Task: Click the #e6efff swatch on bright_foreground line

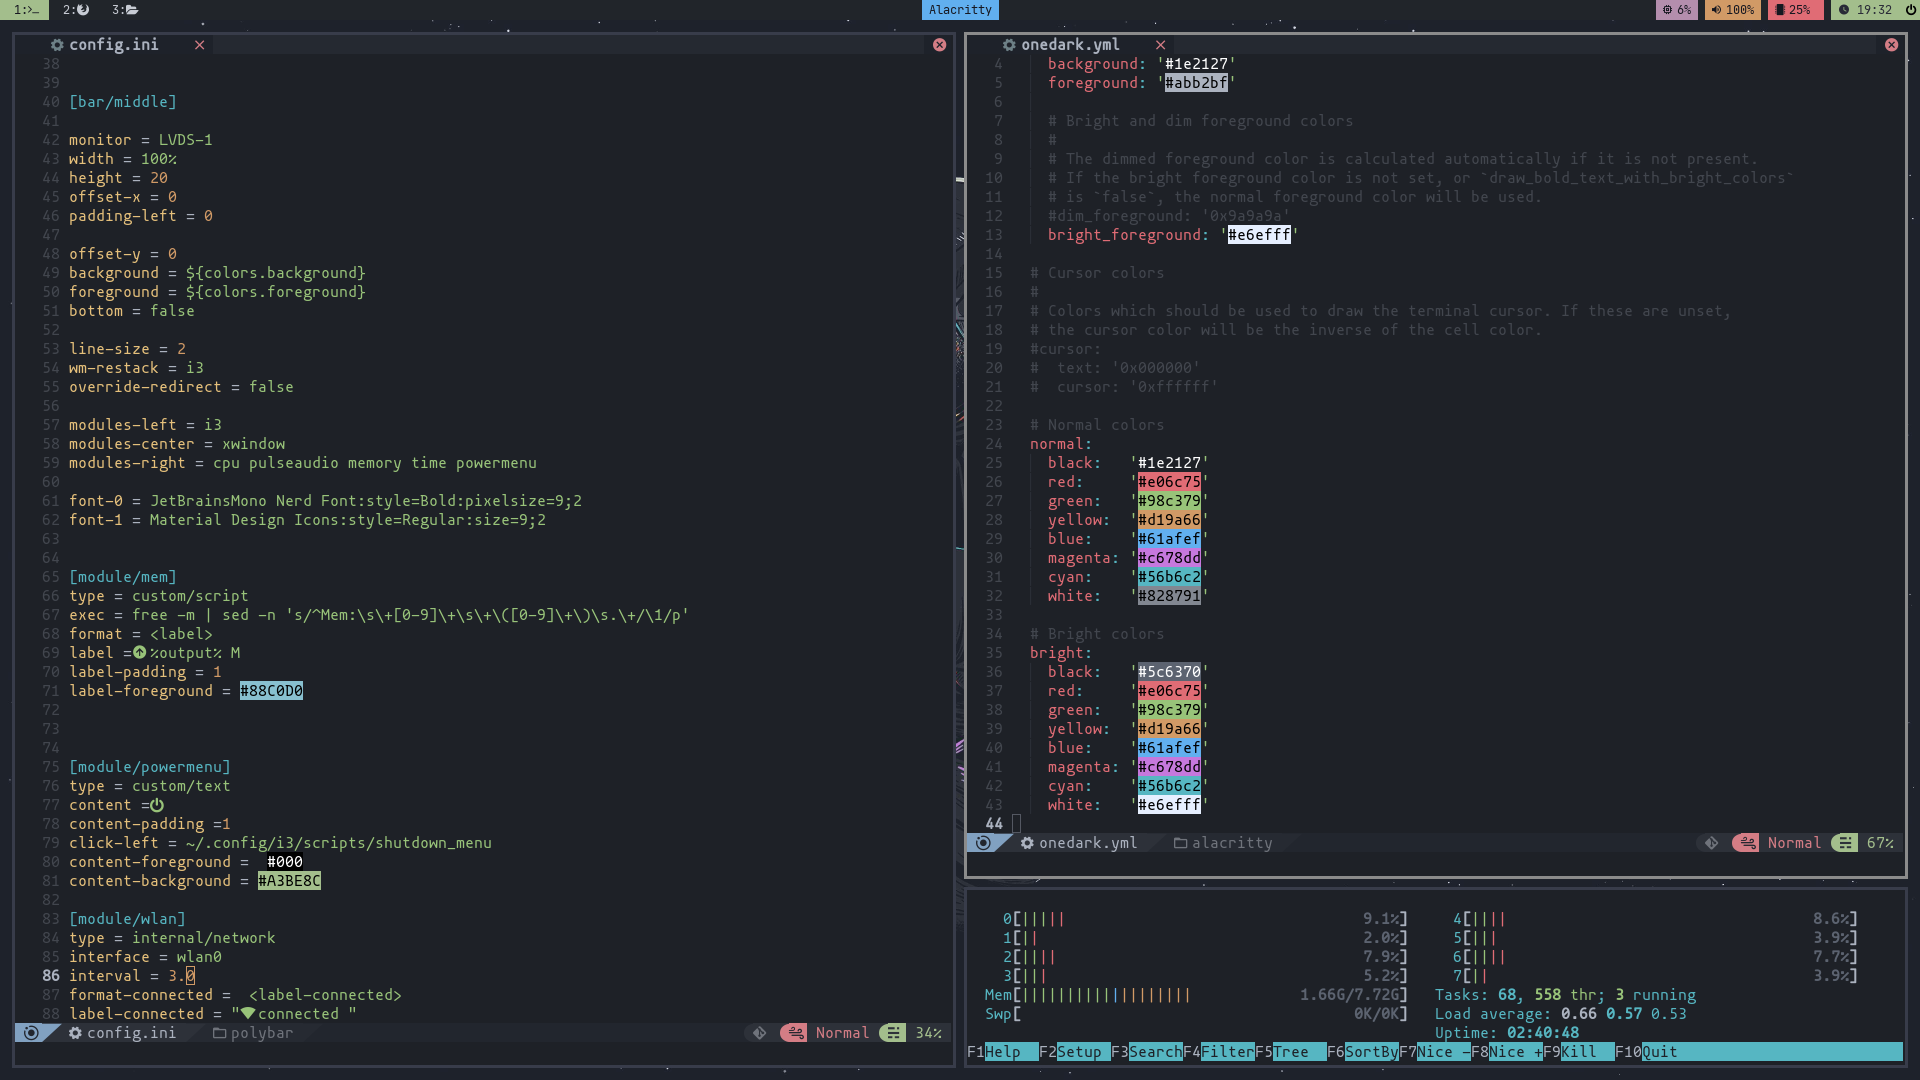Action: [x=1259, y=235]
